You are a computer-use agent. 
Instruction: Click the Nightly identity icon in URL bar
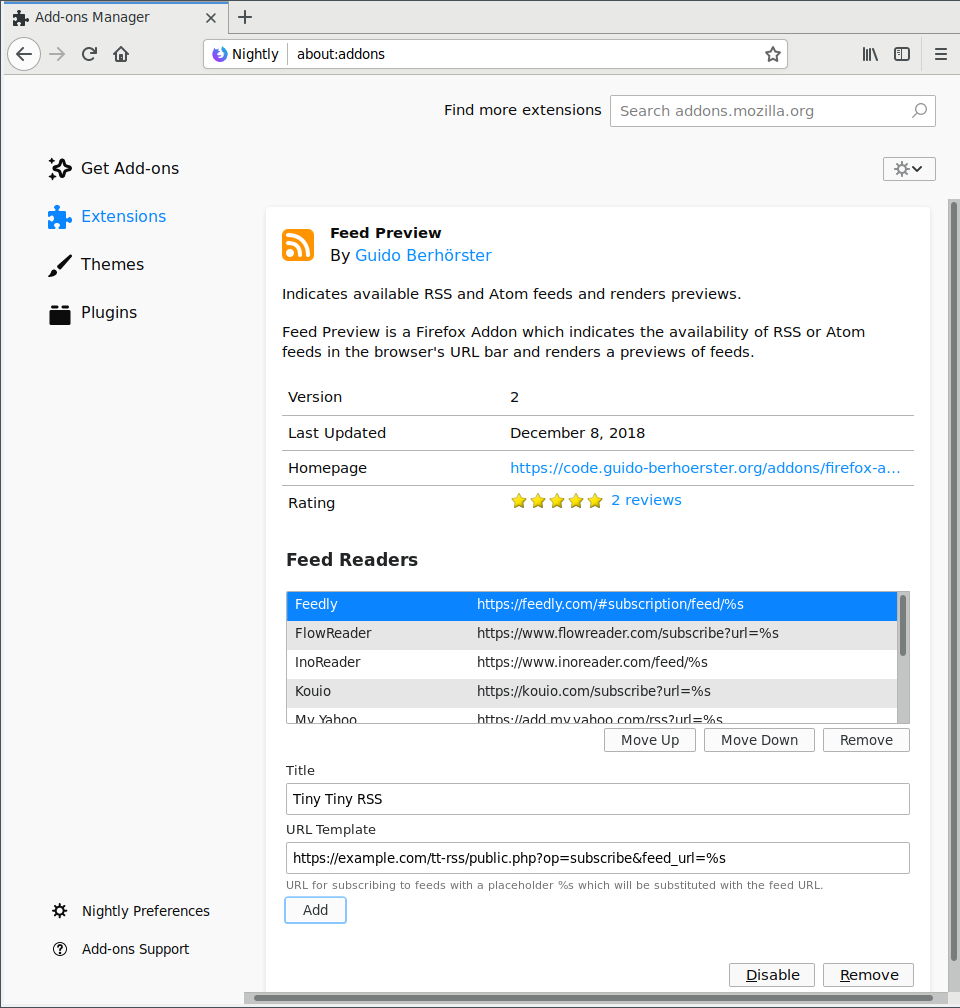pos(220,54)
